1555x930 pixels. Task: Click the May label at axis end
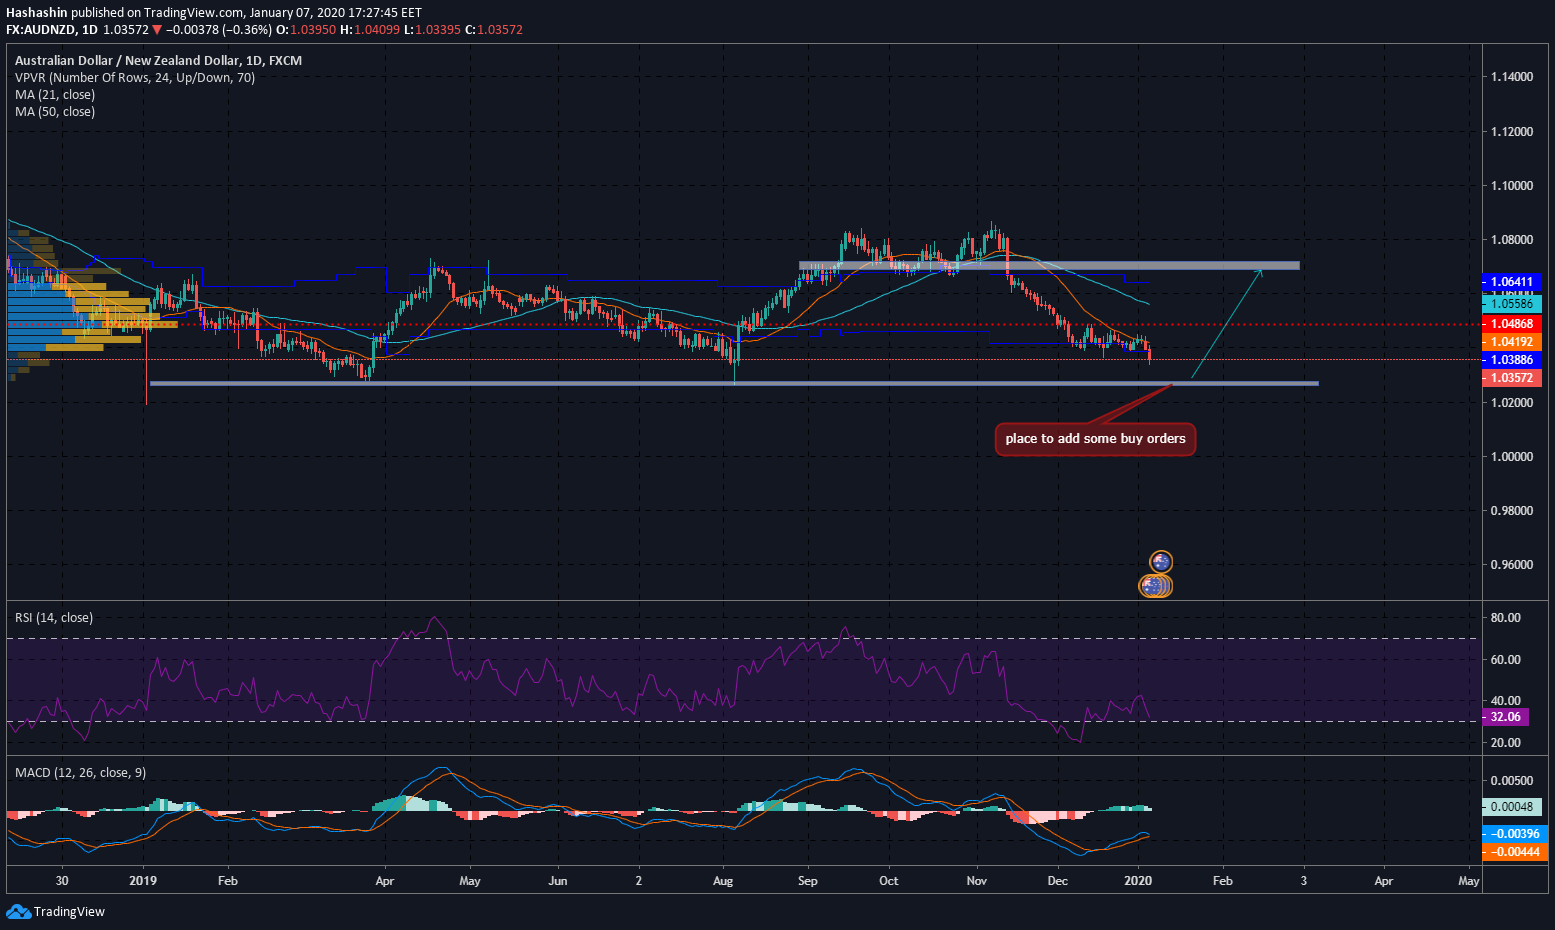point(1469,881)
